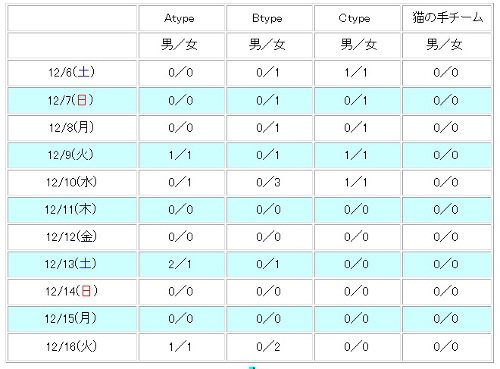The image size is (500, 369).
Task: Select Ctype value 1/1 on 12/6
Action: click(x=357, y=73)
